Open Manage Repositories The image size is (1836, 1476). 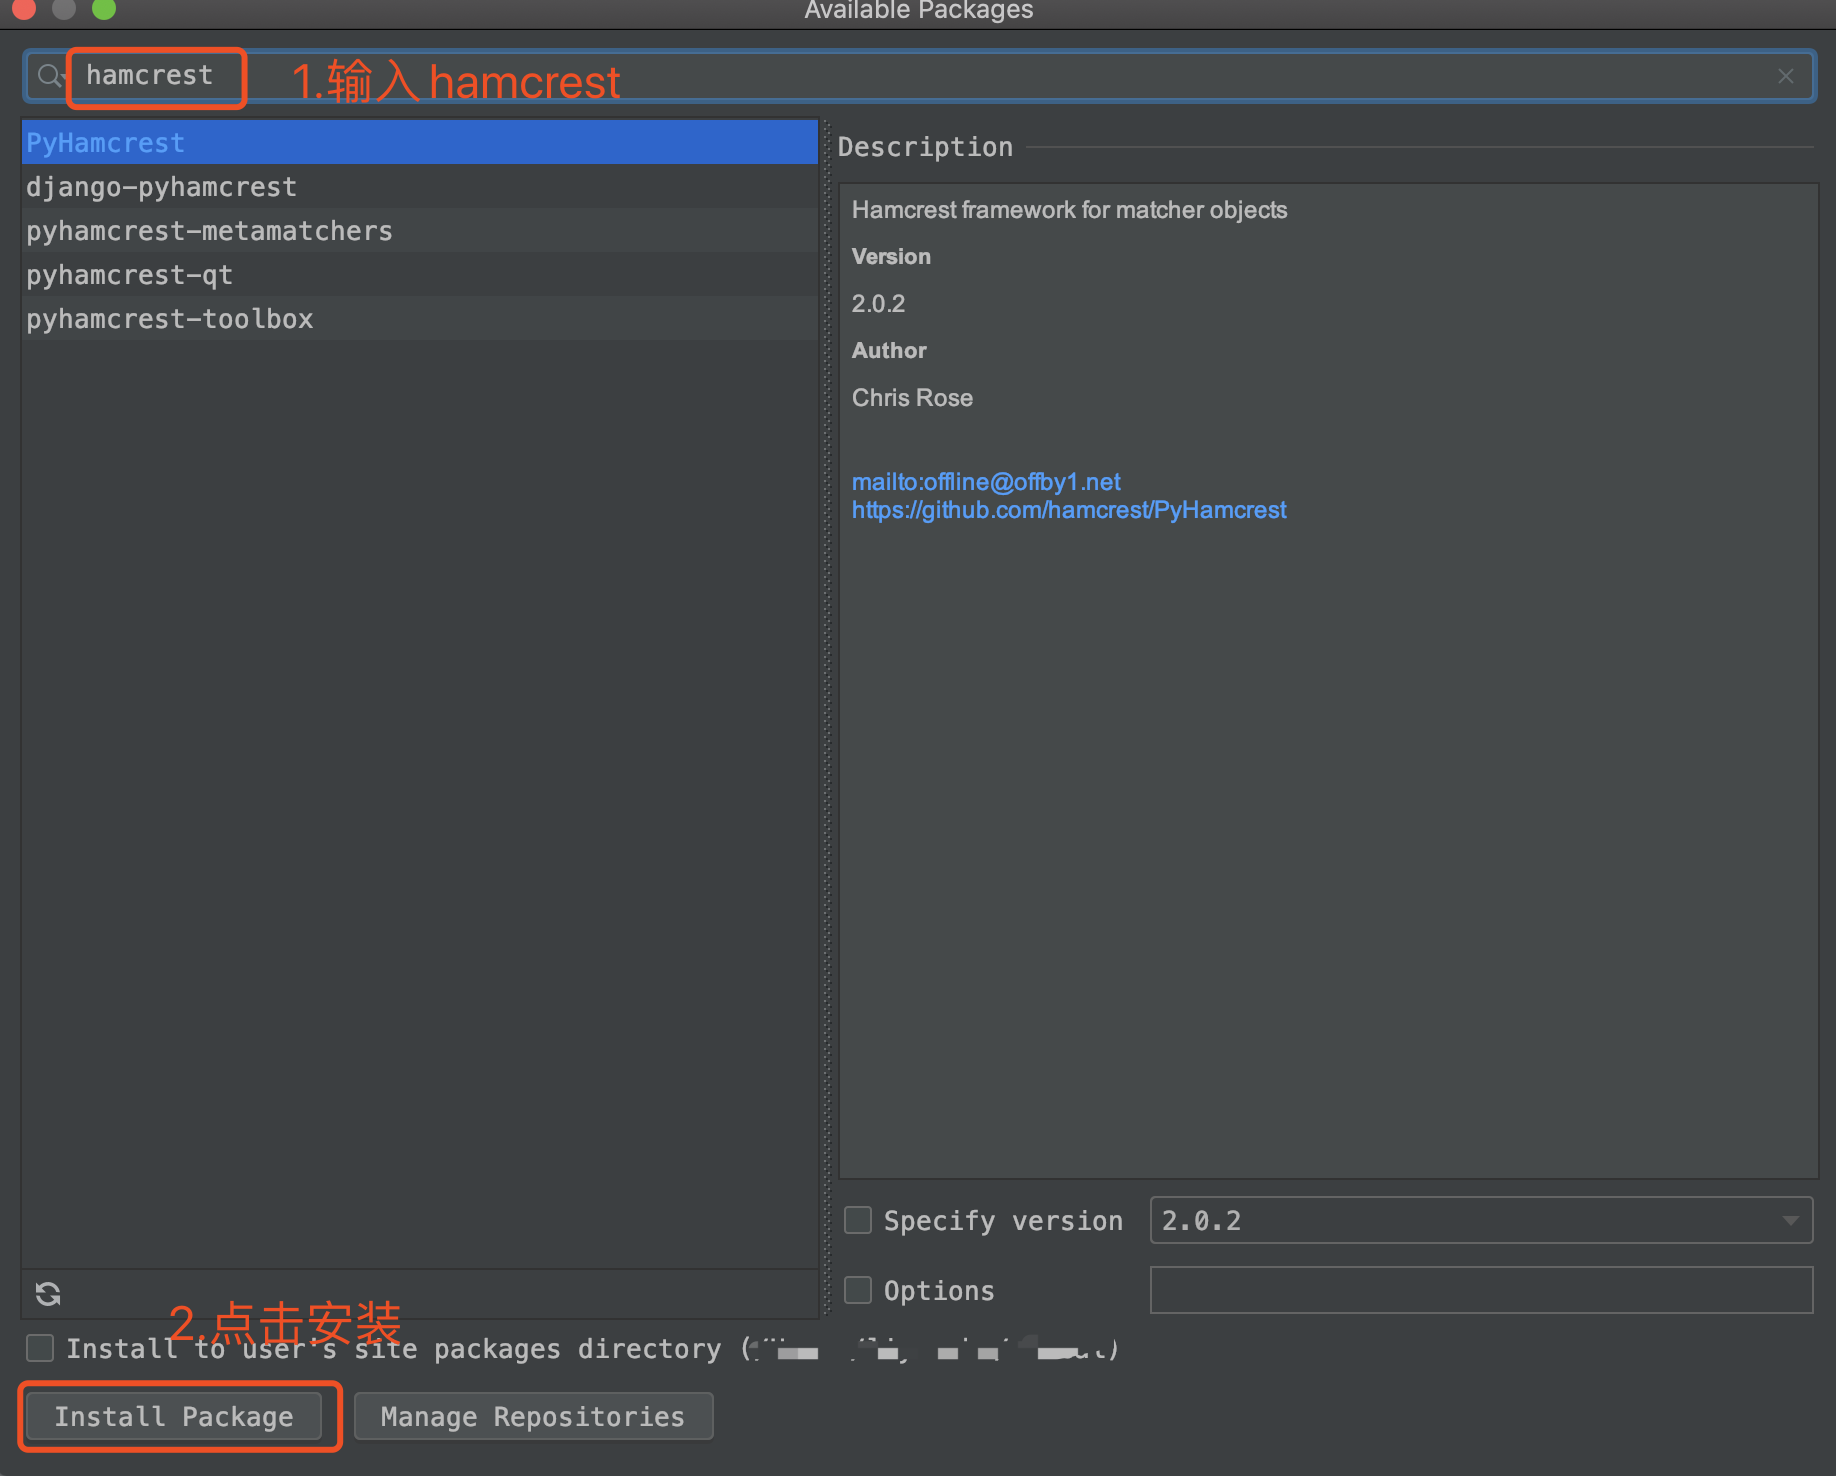point(533,1416)
